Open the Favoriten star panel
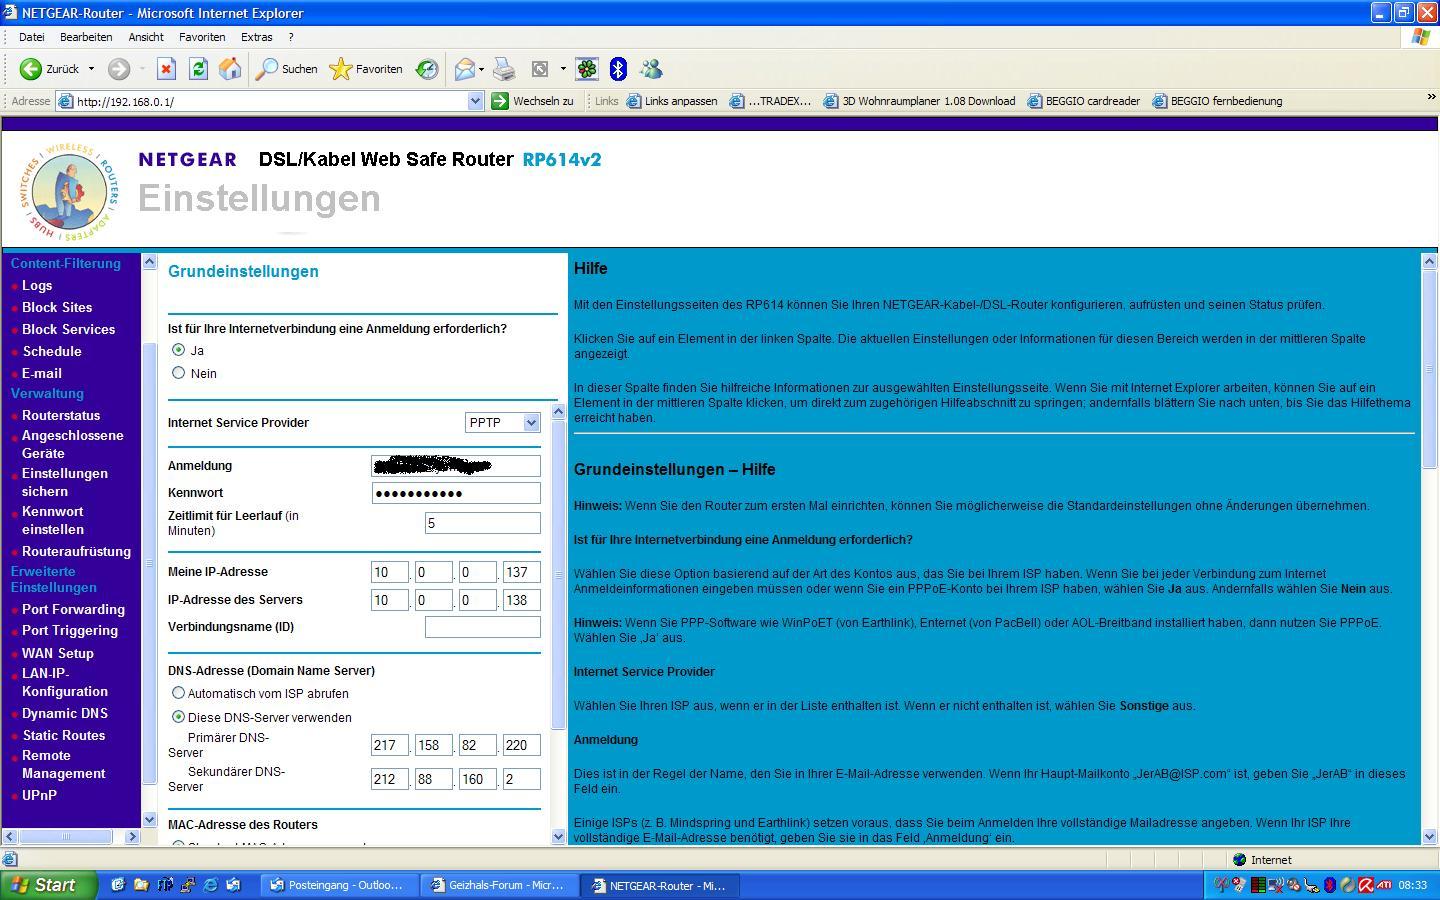This screenshot has height=900, width=1440. (x=366, y=69)
